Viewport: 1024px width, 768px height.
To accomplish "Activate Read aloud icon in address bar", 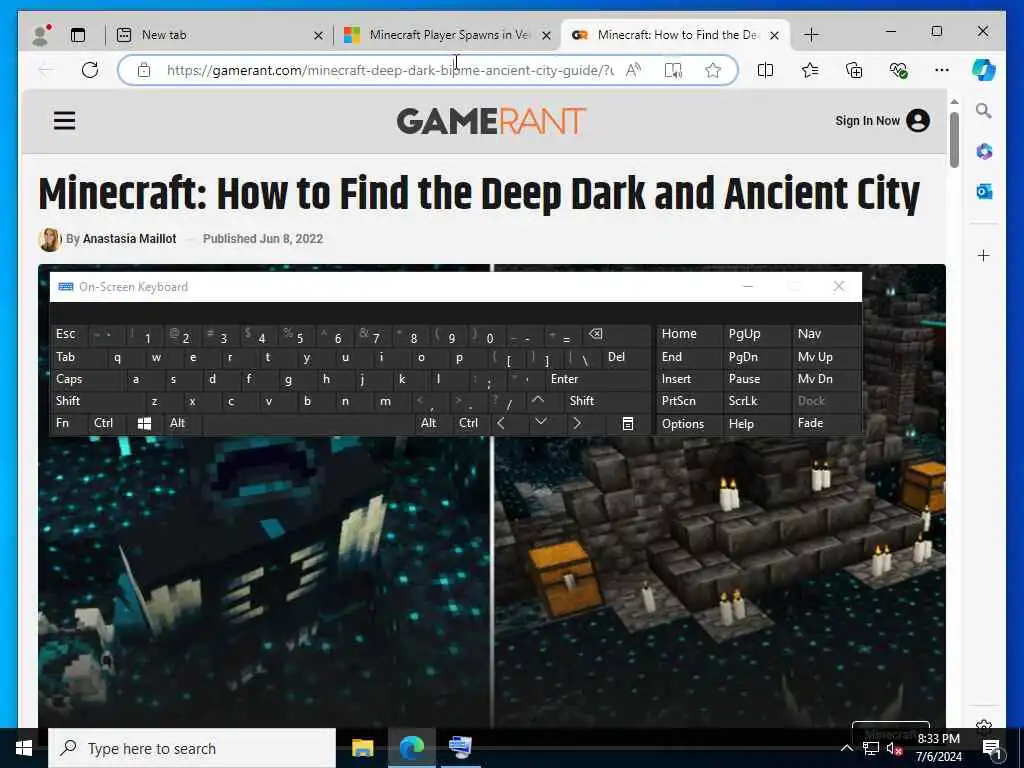I will point(633,70).
